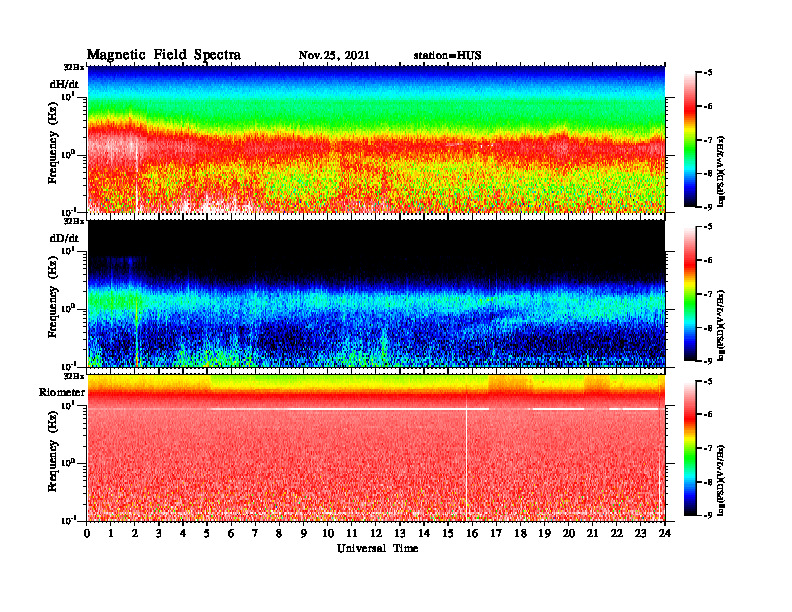This screenshot has width=792, height=612.
Task: Click the "Magnetic Field Spectra" title
Action: (164, 55)
